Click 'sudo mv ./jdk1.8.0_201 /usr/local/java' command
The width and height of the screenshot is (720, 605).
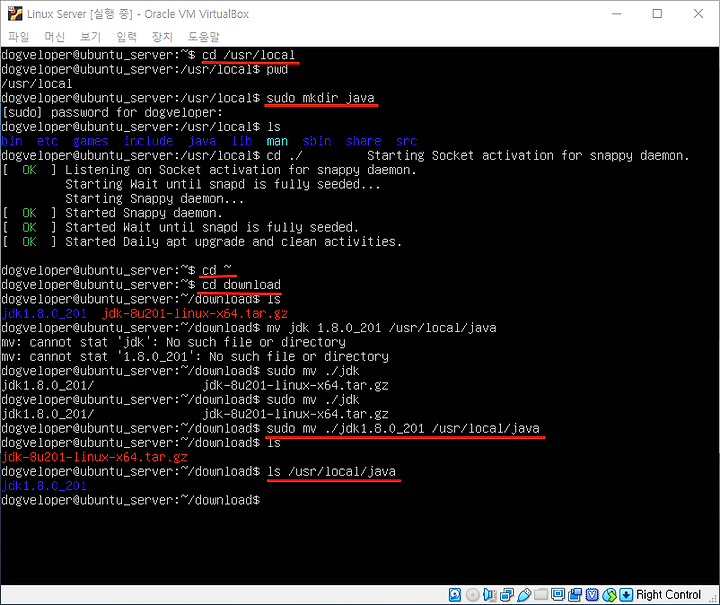tap(403, 428)
